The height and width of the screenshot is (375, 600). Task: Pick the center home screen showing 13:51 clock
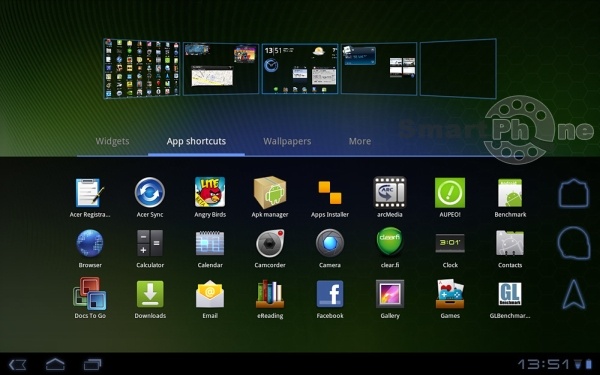coord(300,69)
